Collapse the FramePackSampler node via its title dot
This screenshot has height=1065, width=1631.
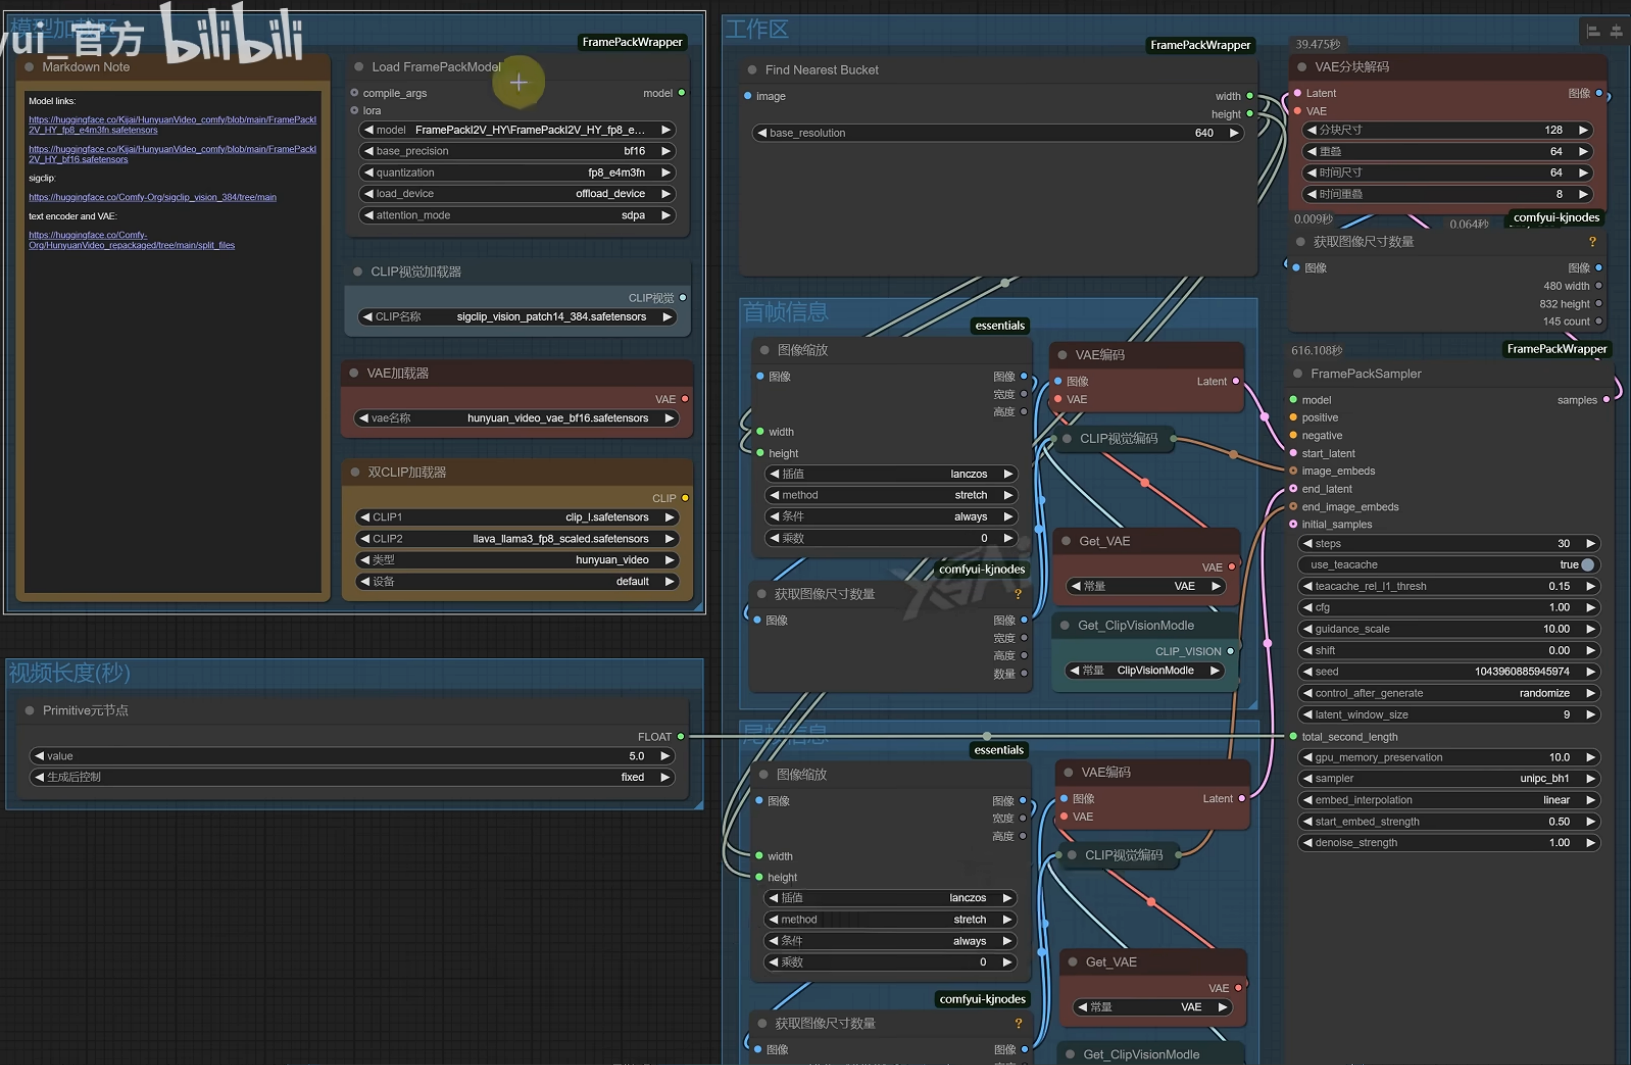1298,374
